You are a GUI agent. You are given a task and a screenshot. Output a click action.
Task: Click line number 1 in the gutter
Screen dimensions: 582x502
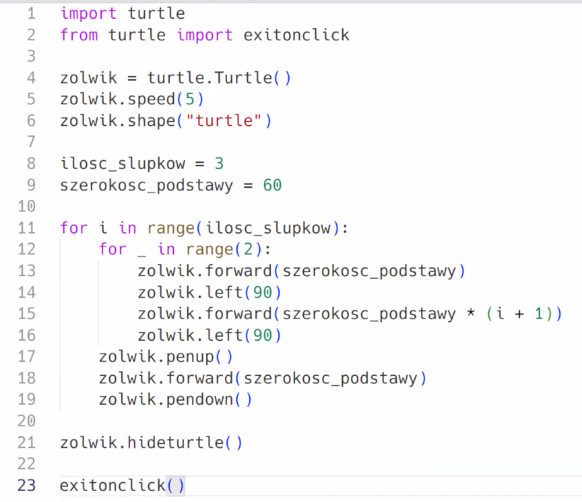32,14
